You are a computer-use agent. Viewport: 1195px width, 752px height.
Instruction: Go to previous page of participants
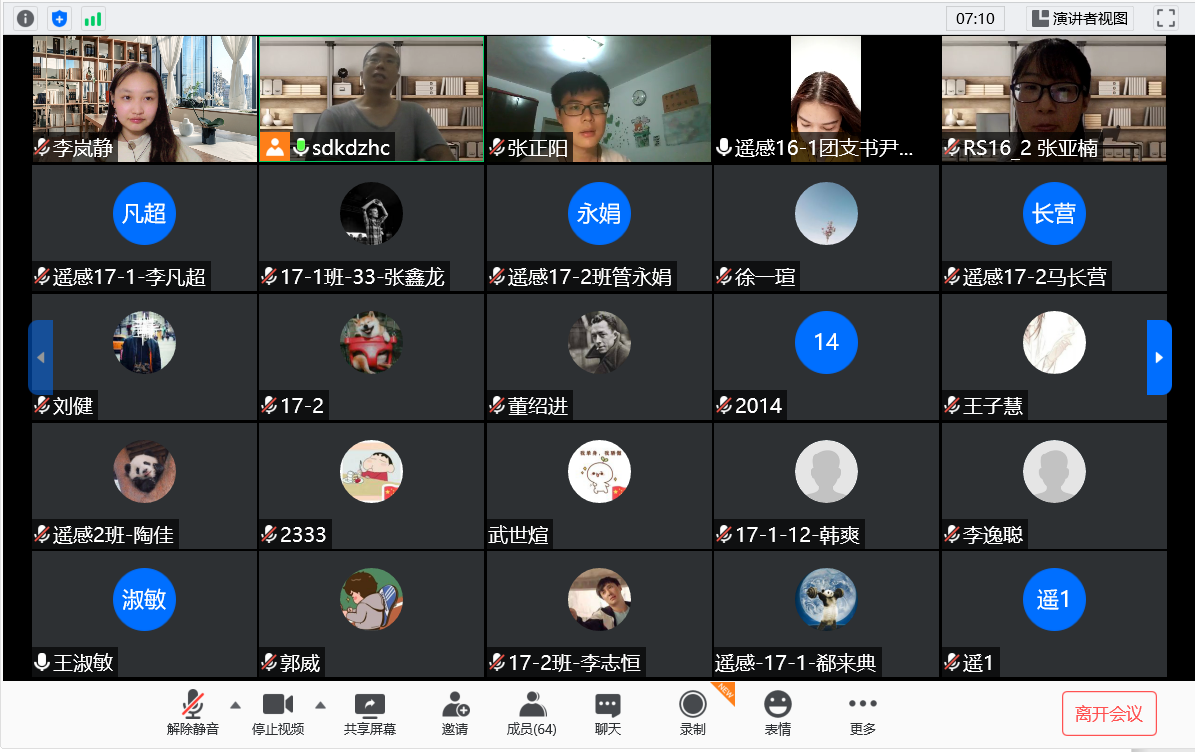pyautogui.click(x=41, y=357)
